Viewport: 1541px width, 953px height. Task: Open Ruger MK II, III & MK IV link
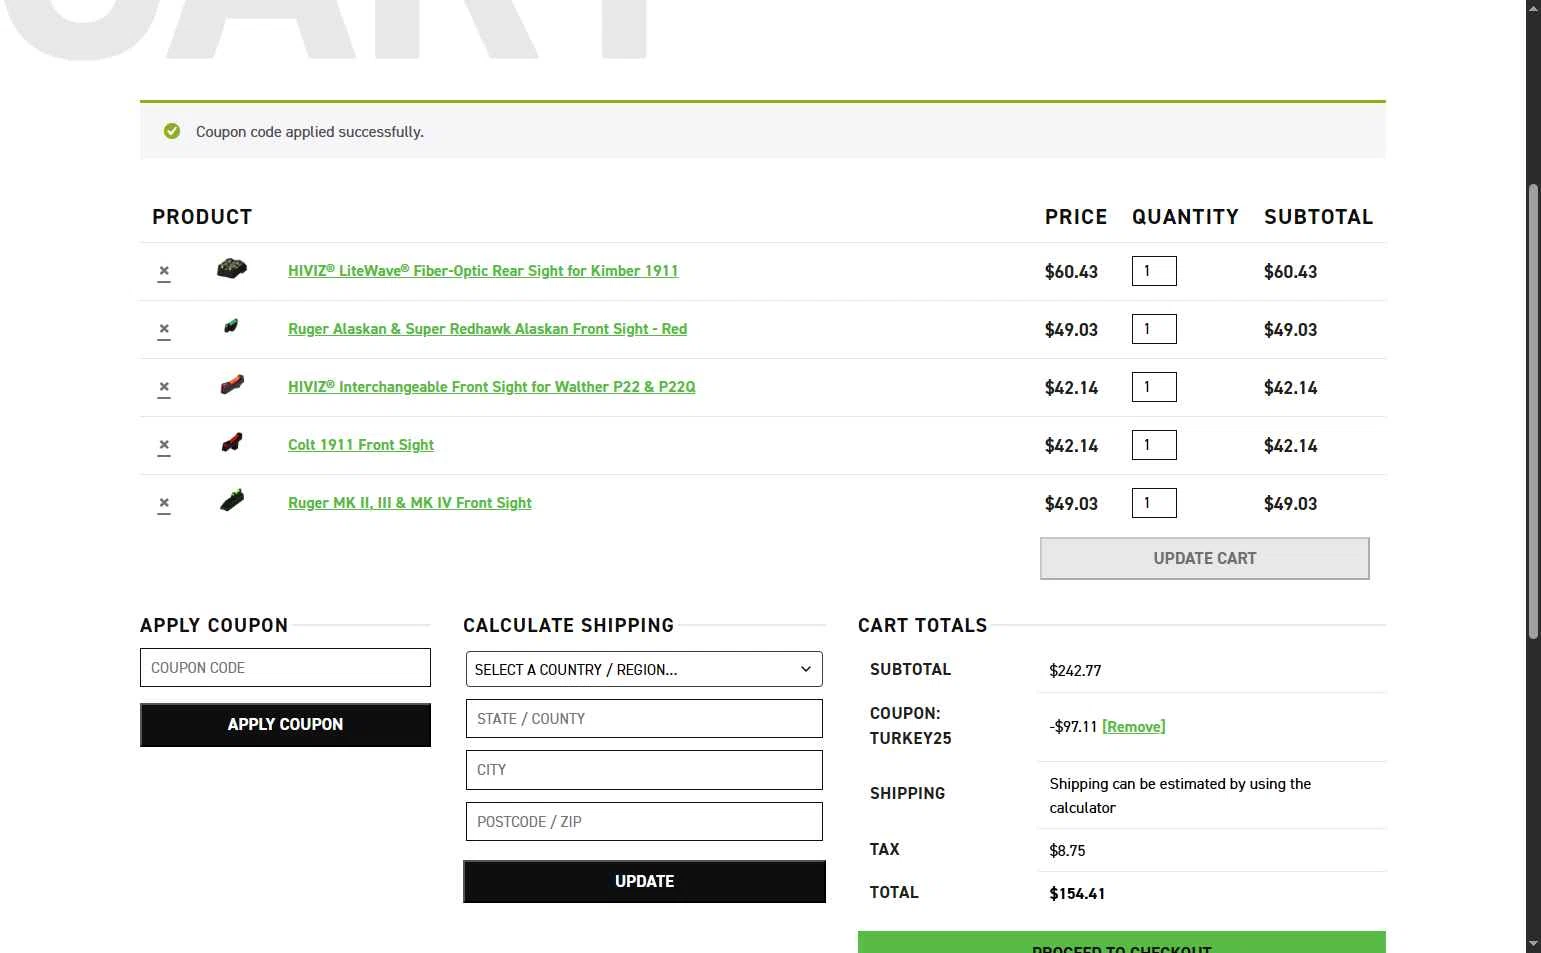click(410, 503)
